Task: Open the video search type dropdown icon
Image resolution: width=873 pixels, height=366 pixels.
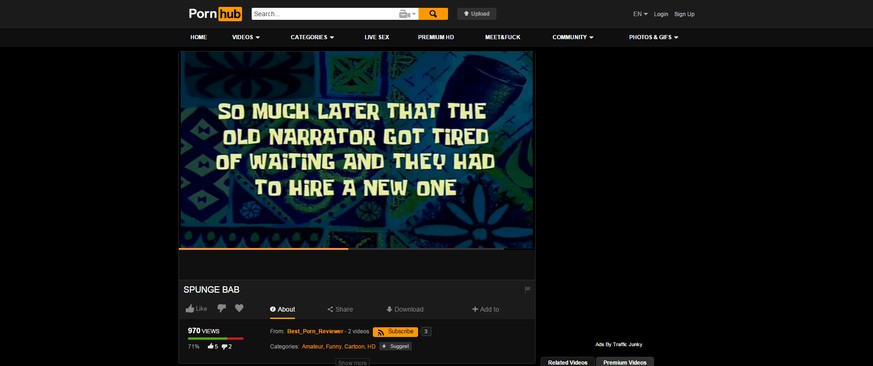Action: (408, 14)
